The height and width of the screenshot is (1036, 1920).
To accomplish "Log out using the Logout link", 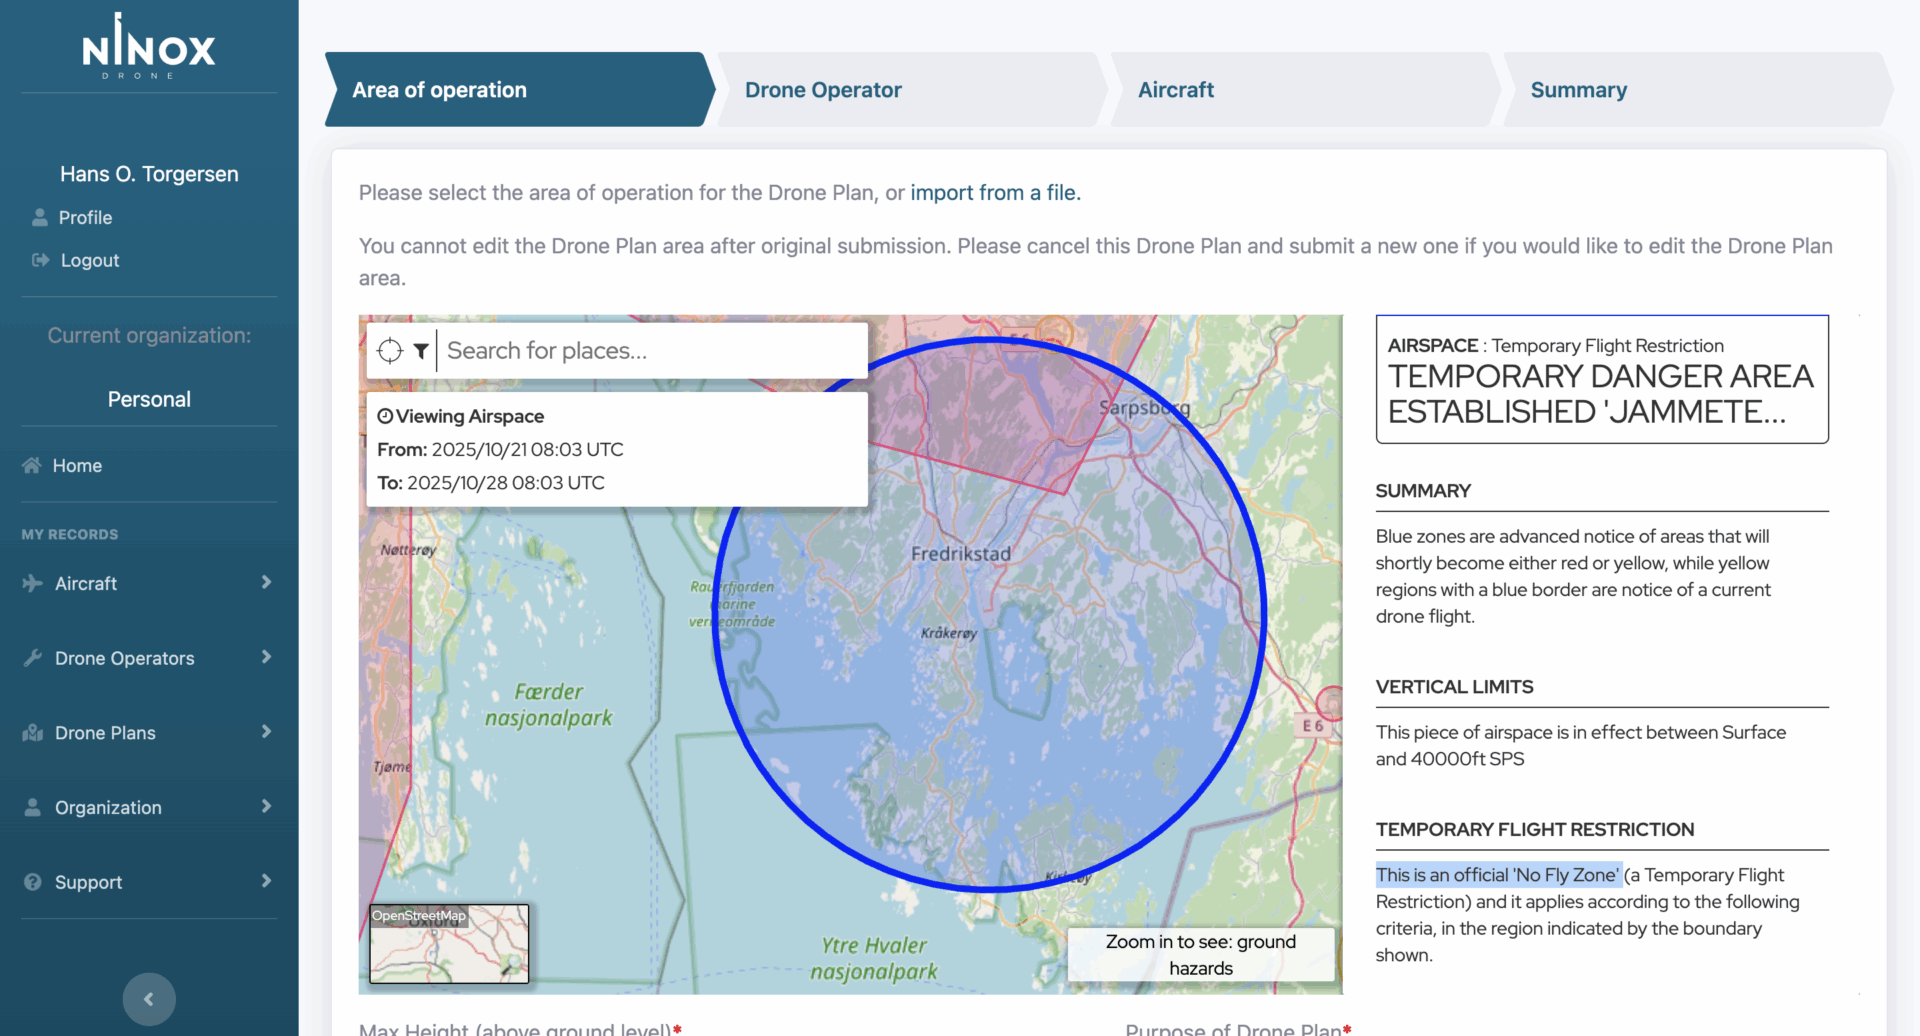I will click(x=89, y=261).
